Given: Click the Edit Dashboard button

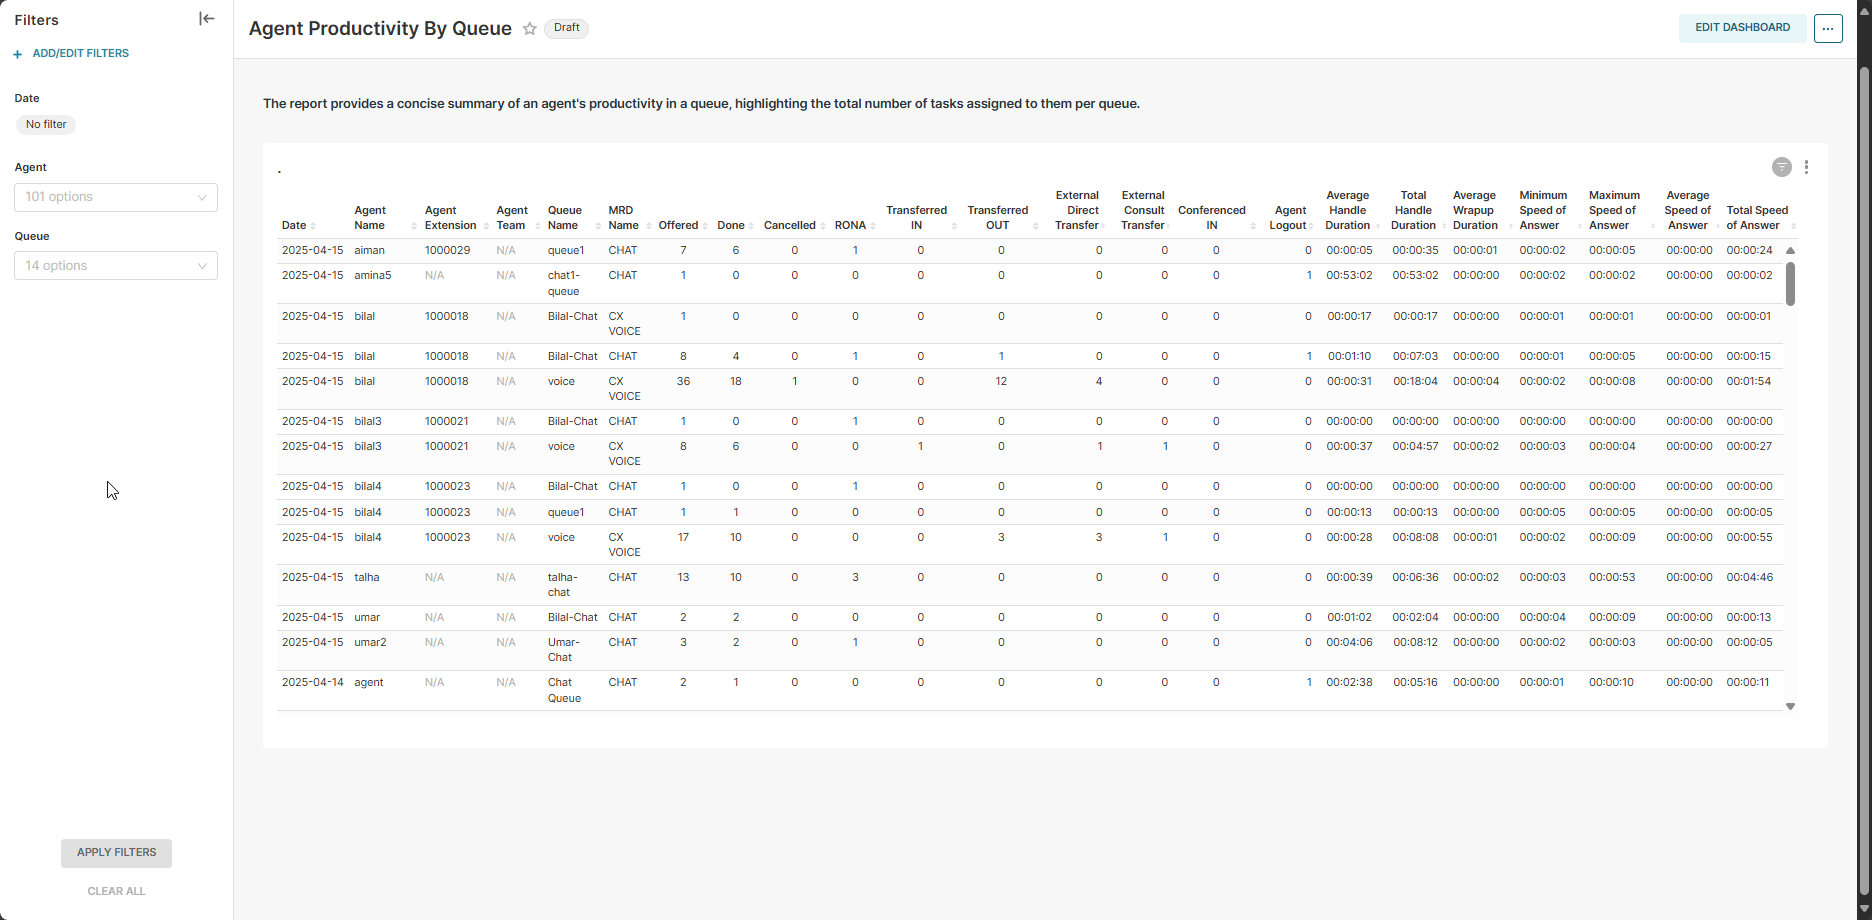Looking at the screenshot, I should 1742,28.
